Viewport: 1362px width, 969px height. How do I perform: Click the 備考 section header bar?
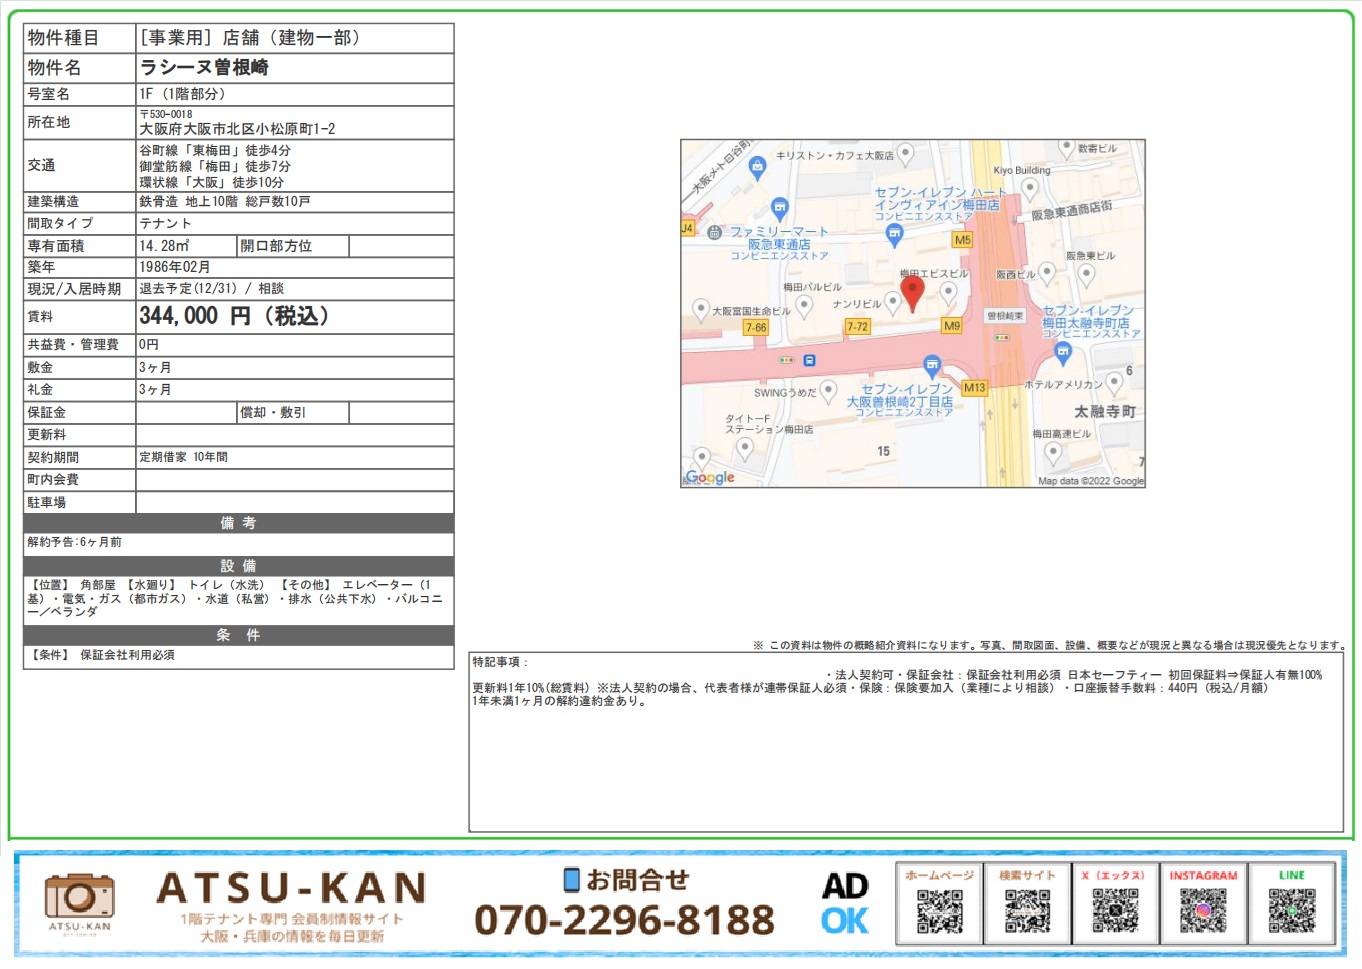pyautogui.click(x=238, y=523)
